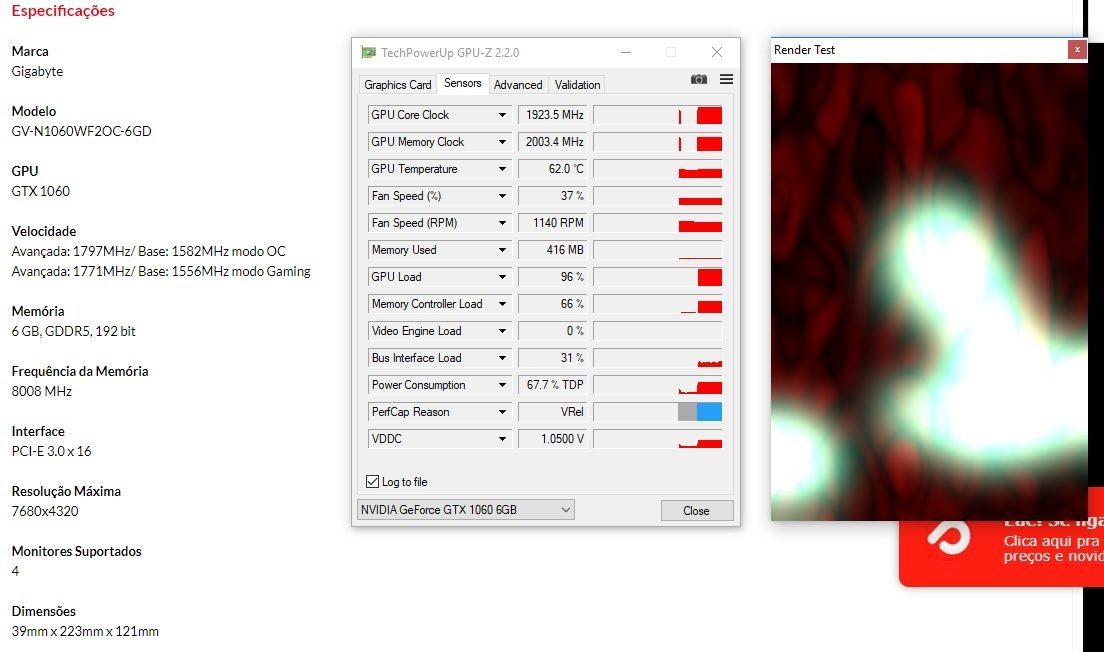Click the red chat bubble logo icon
Image resolution: width=1104 pixels, height=652 pixels.
tap(949, 539)
